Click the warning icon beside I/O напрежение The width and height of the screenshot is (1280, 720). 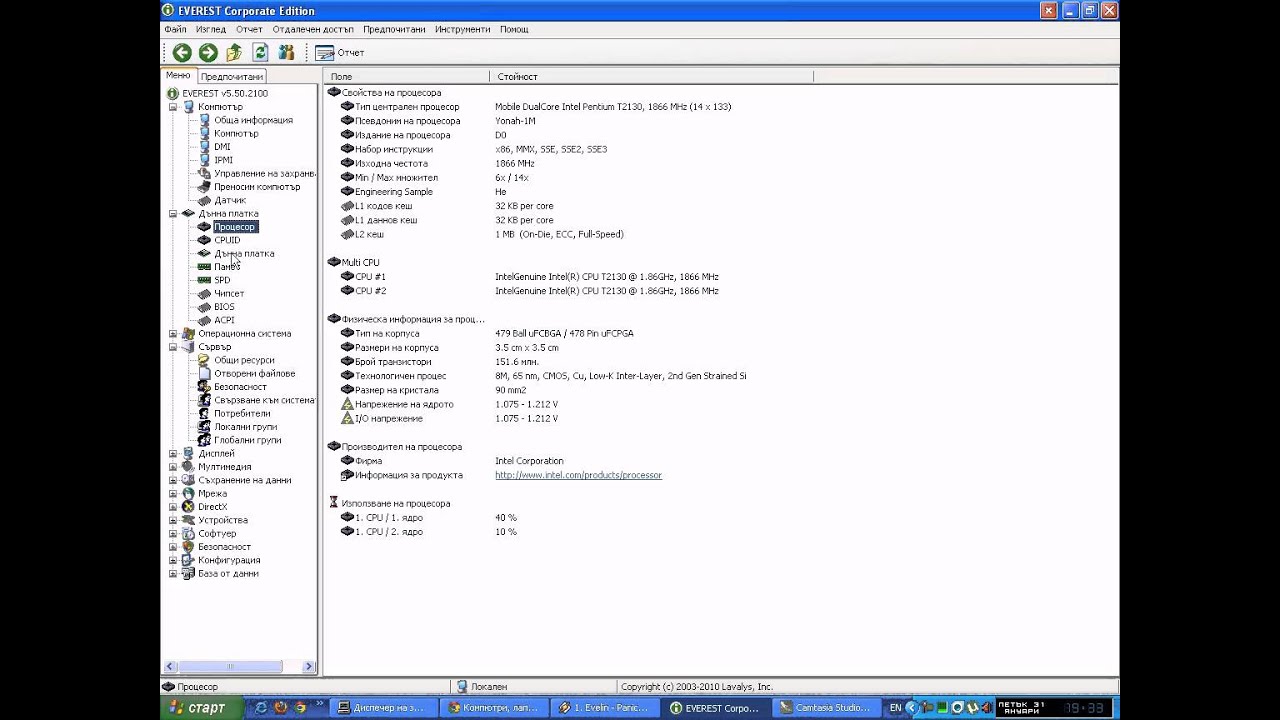[347, 418]
